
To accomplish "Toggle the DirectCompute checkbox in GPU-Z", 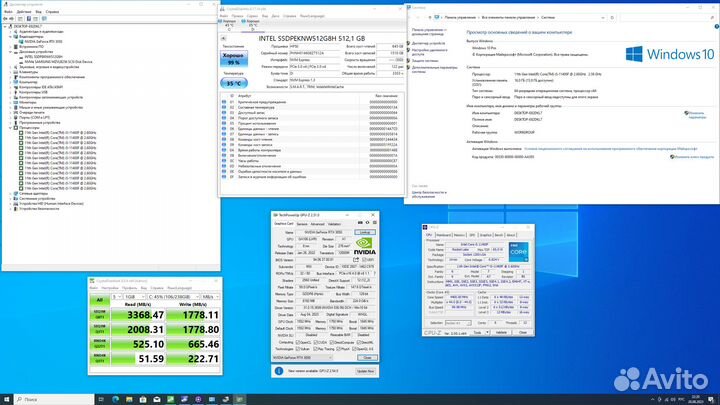I will click(332, 343).
